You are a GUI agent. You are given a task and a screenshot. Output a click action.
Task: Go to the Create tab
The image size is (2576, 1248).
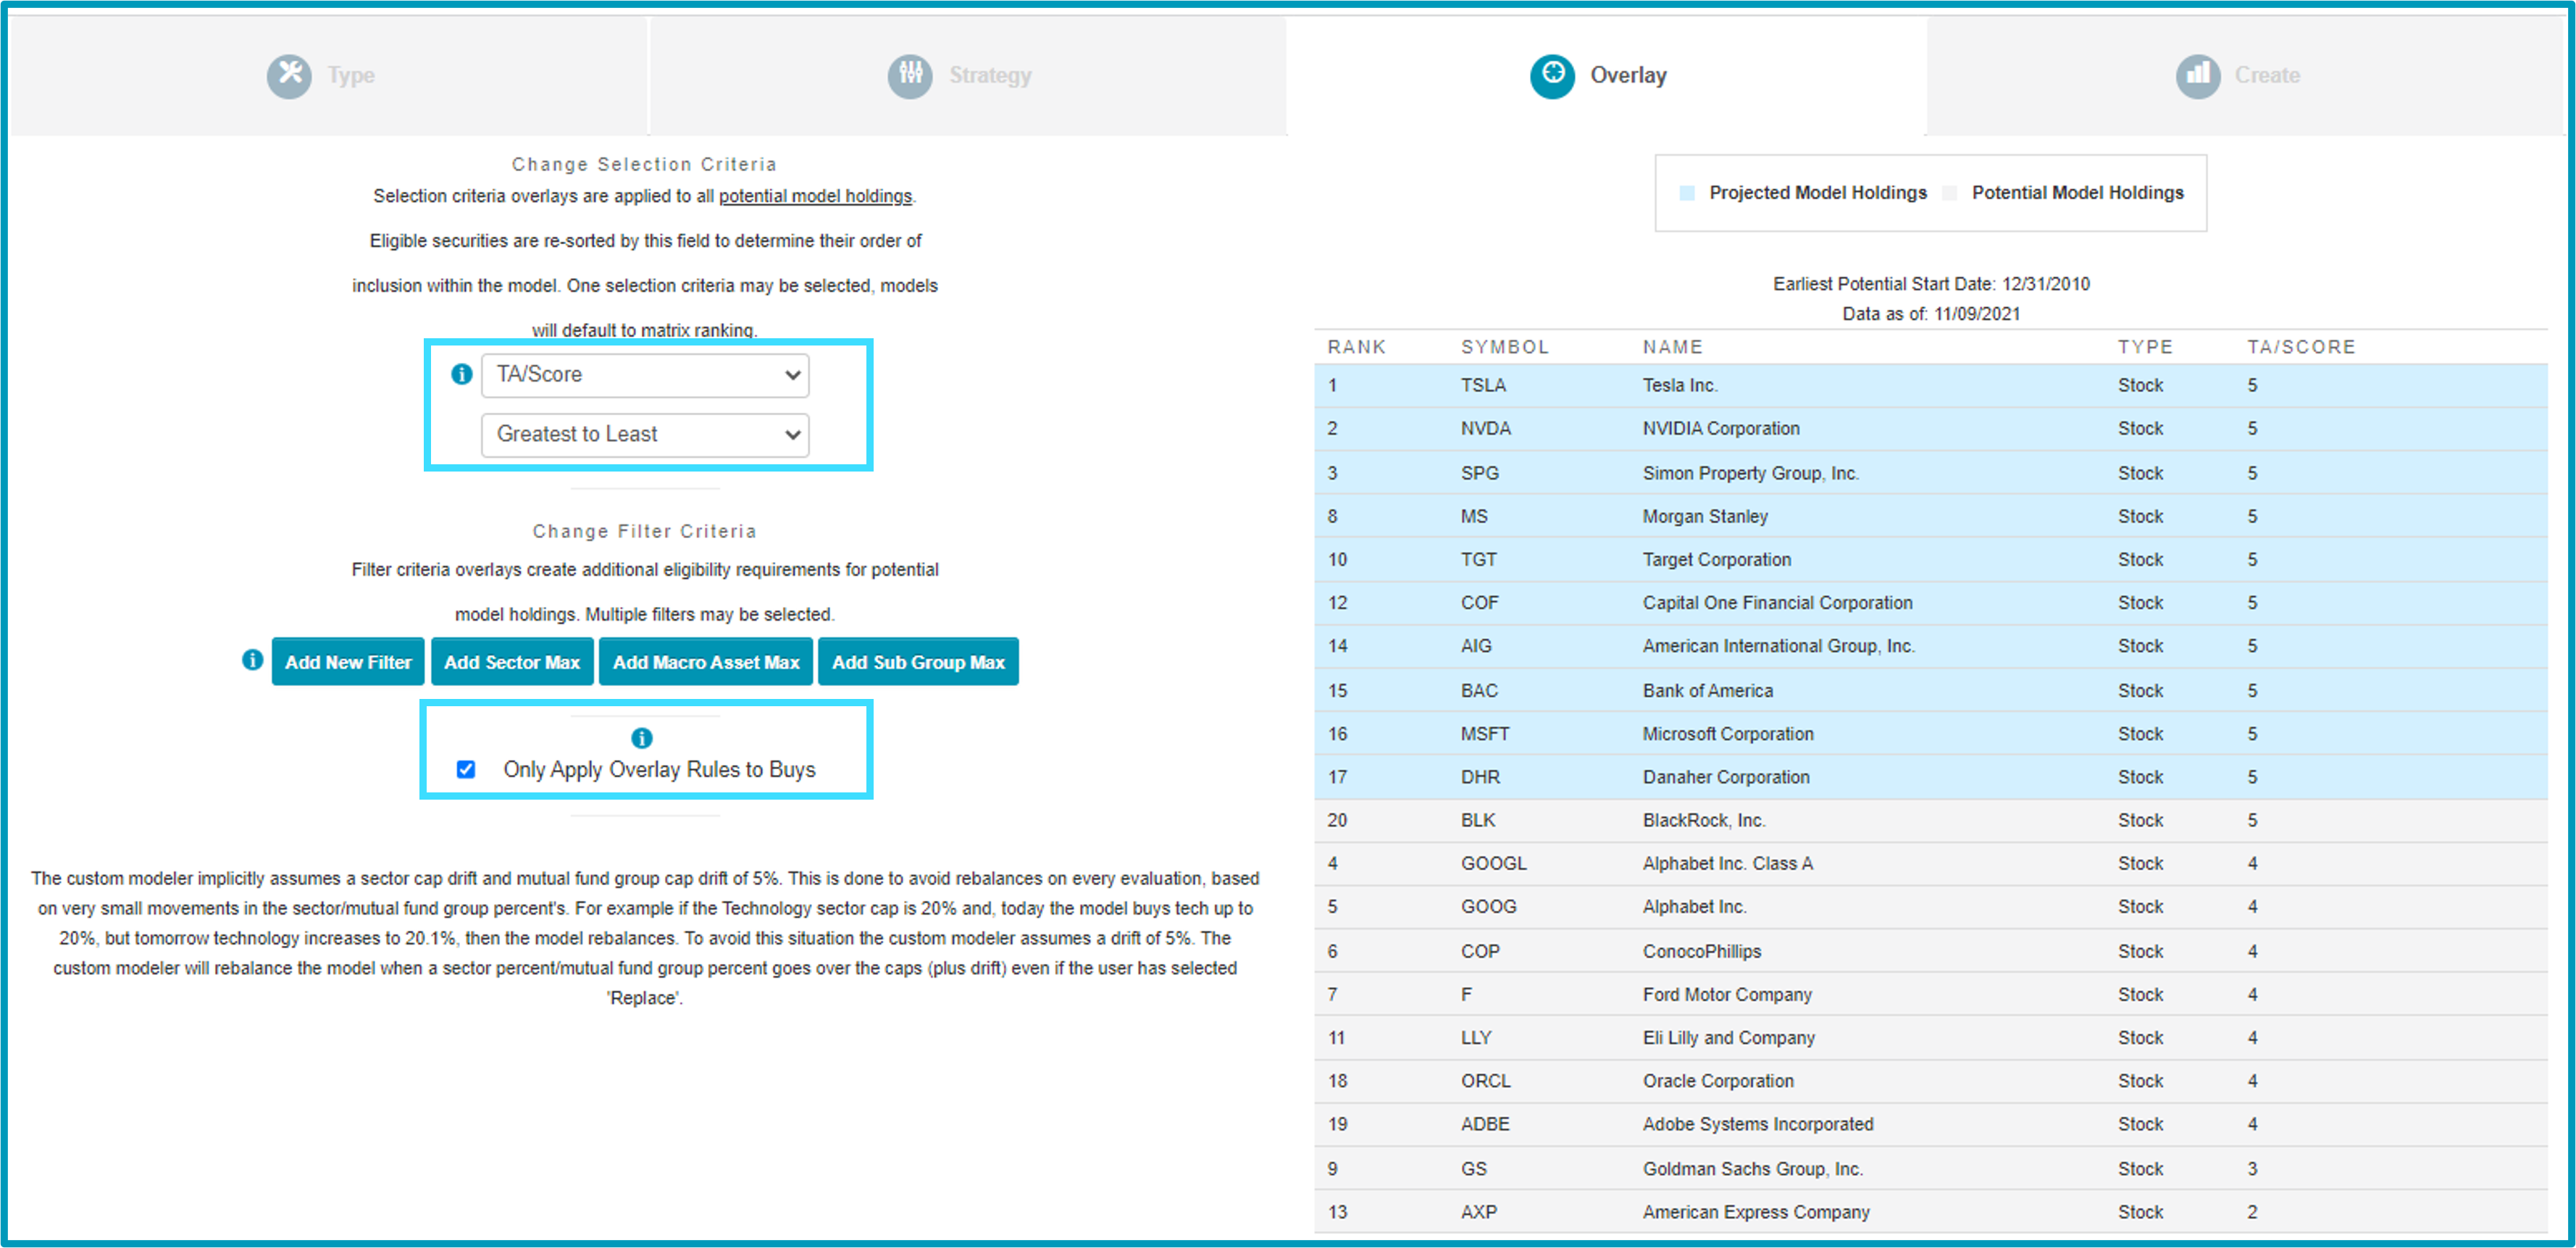point(2245,75)
